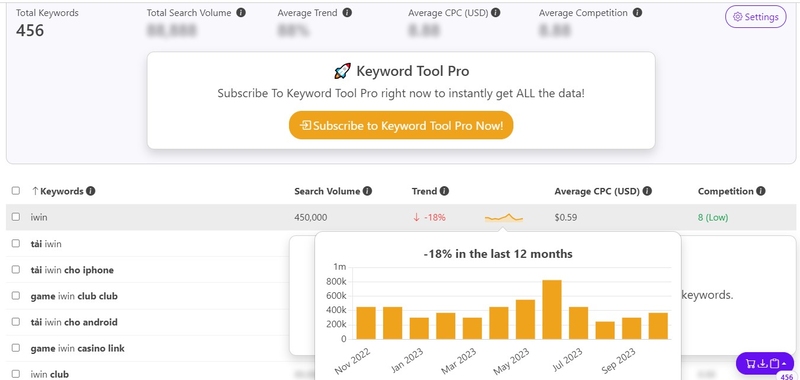The image size is (800, 380).
Task: Click info icon beside Total Search Volume
Action: click(x=241, y=13)
